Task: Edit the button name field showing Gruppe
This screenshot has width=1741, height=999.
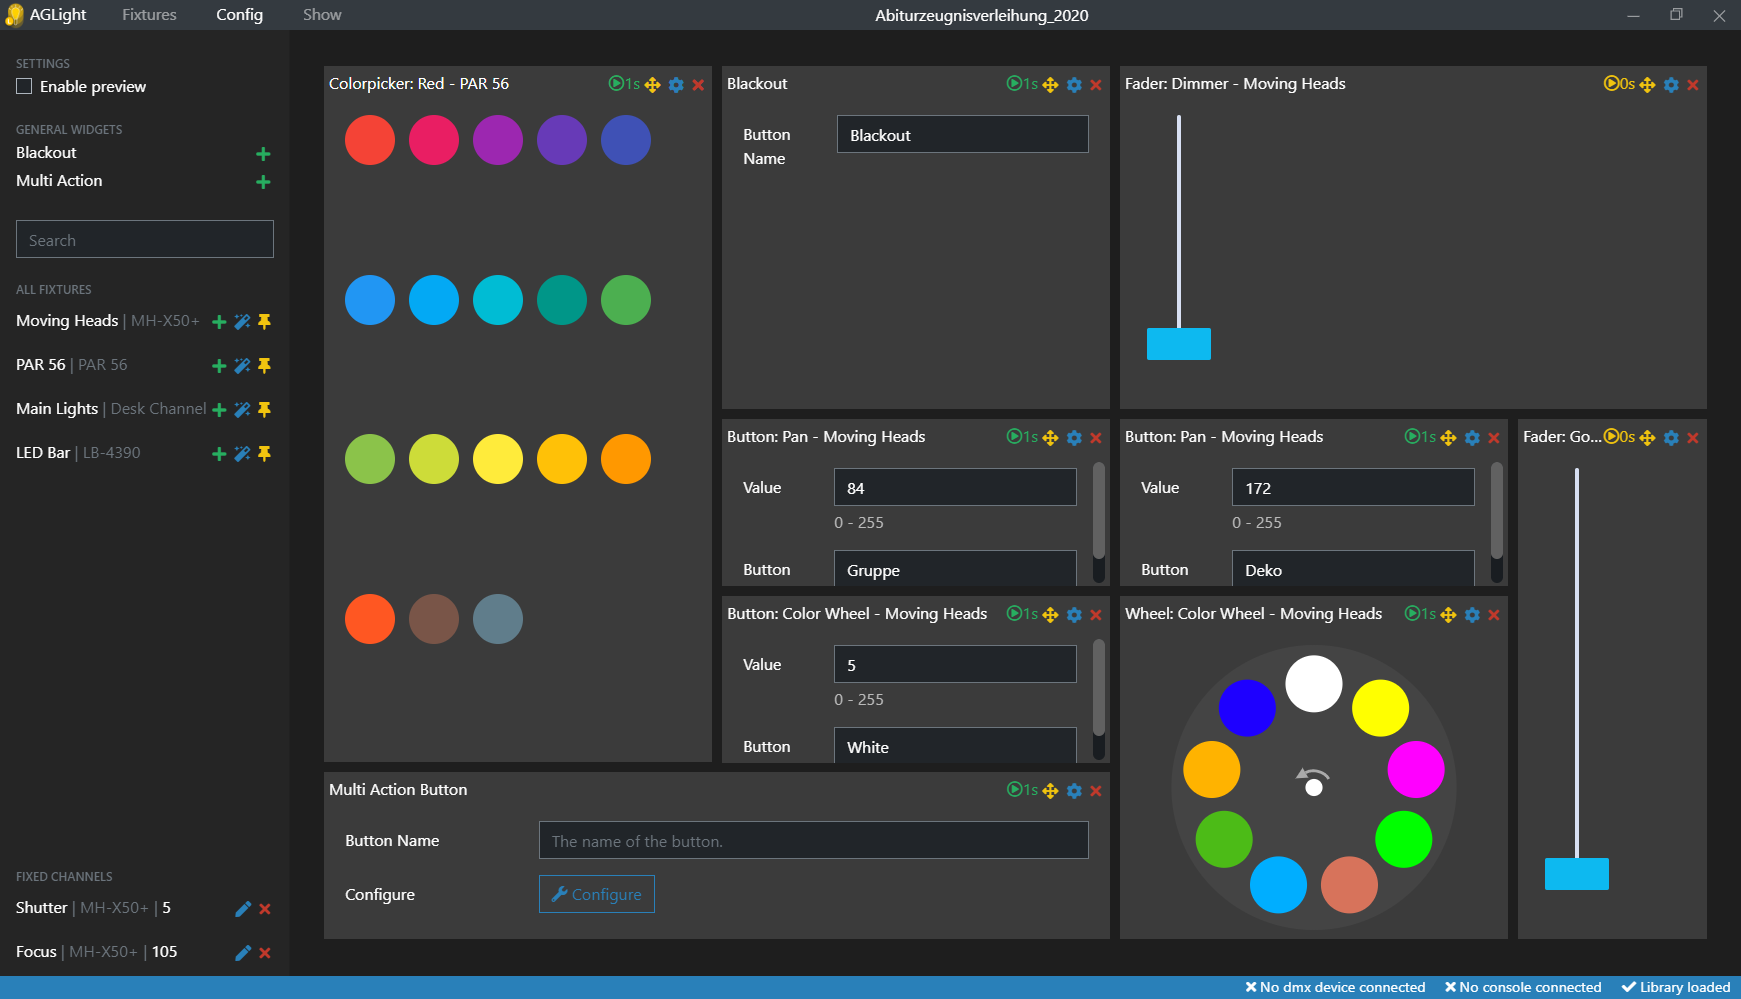Action: point(955,568)
